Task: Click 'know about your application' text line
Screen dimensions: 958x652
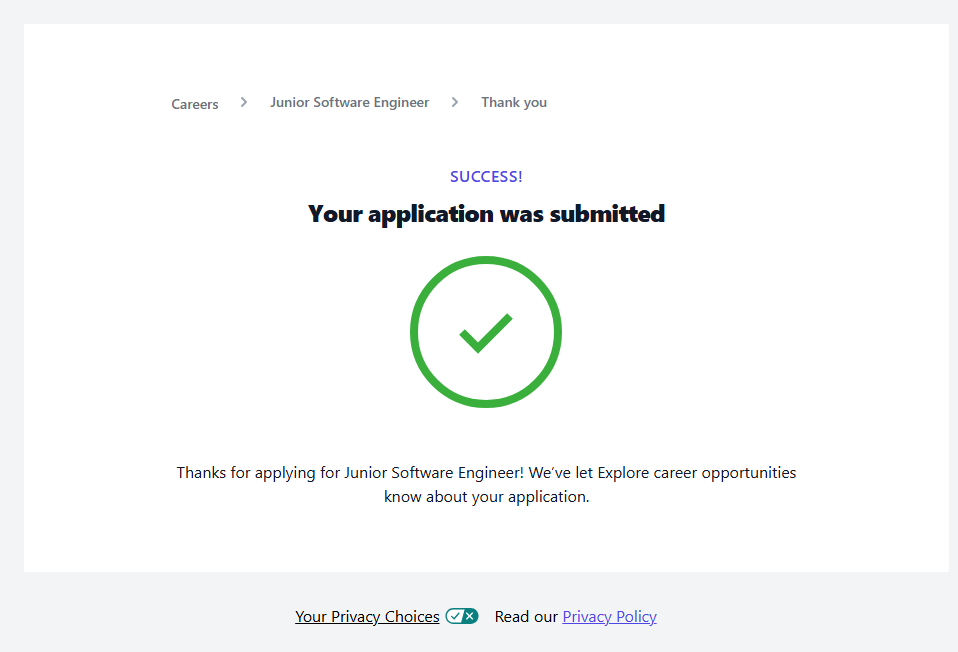Action: click(487, 496)
